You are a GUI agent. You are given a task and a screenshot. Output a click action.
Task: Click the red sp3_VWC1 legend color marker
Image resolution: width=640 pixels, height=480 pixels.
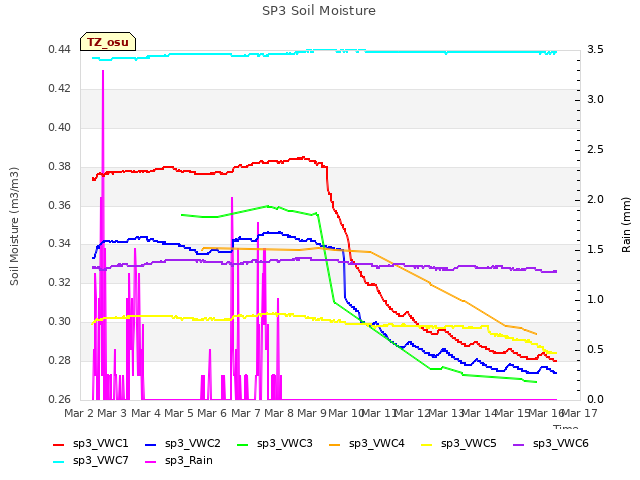pyautogui.click(x=59, y=445)
